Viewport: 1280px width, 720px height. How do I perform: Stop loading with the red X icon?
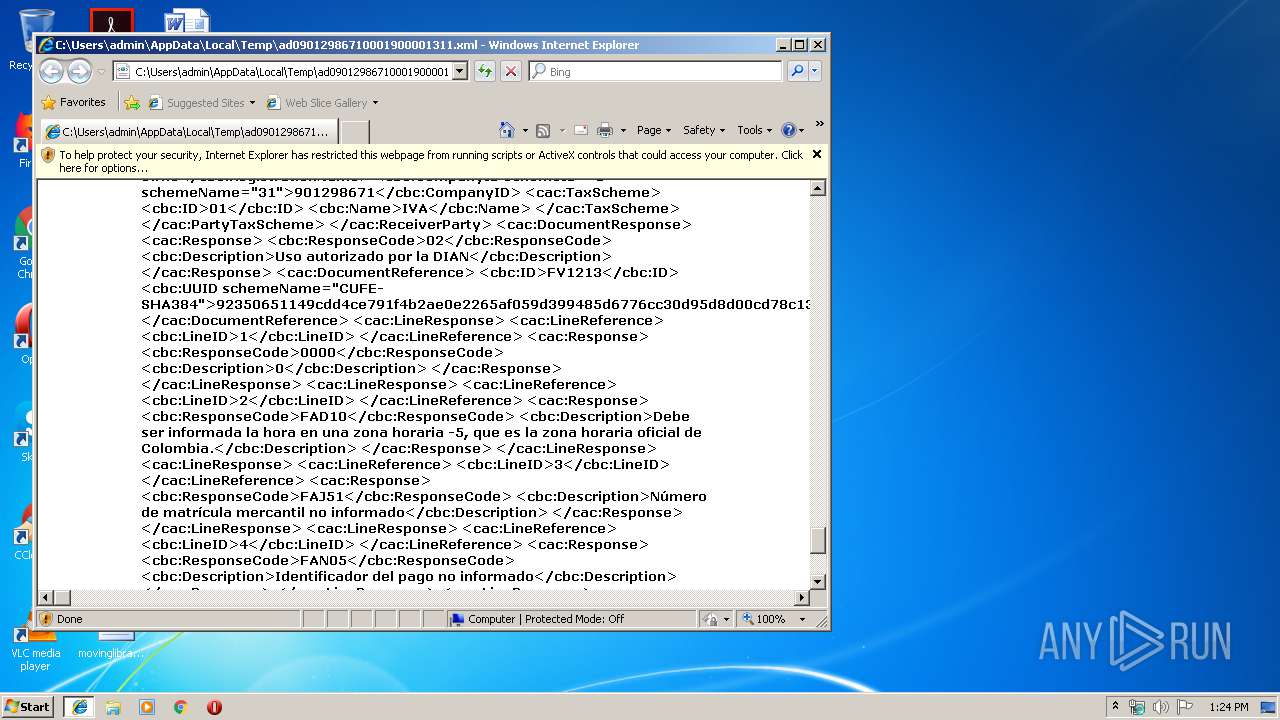[x=511, y=71]
